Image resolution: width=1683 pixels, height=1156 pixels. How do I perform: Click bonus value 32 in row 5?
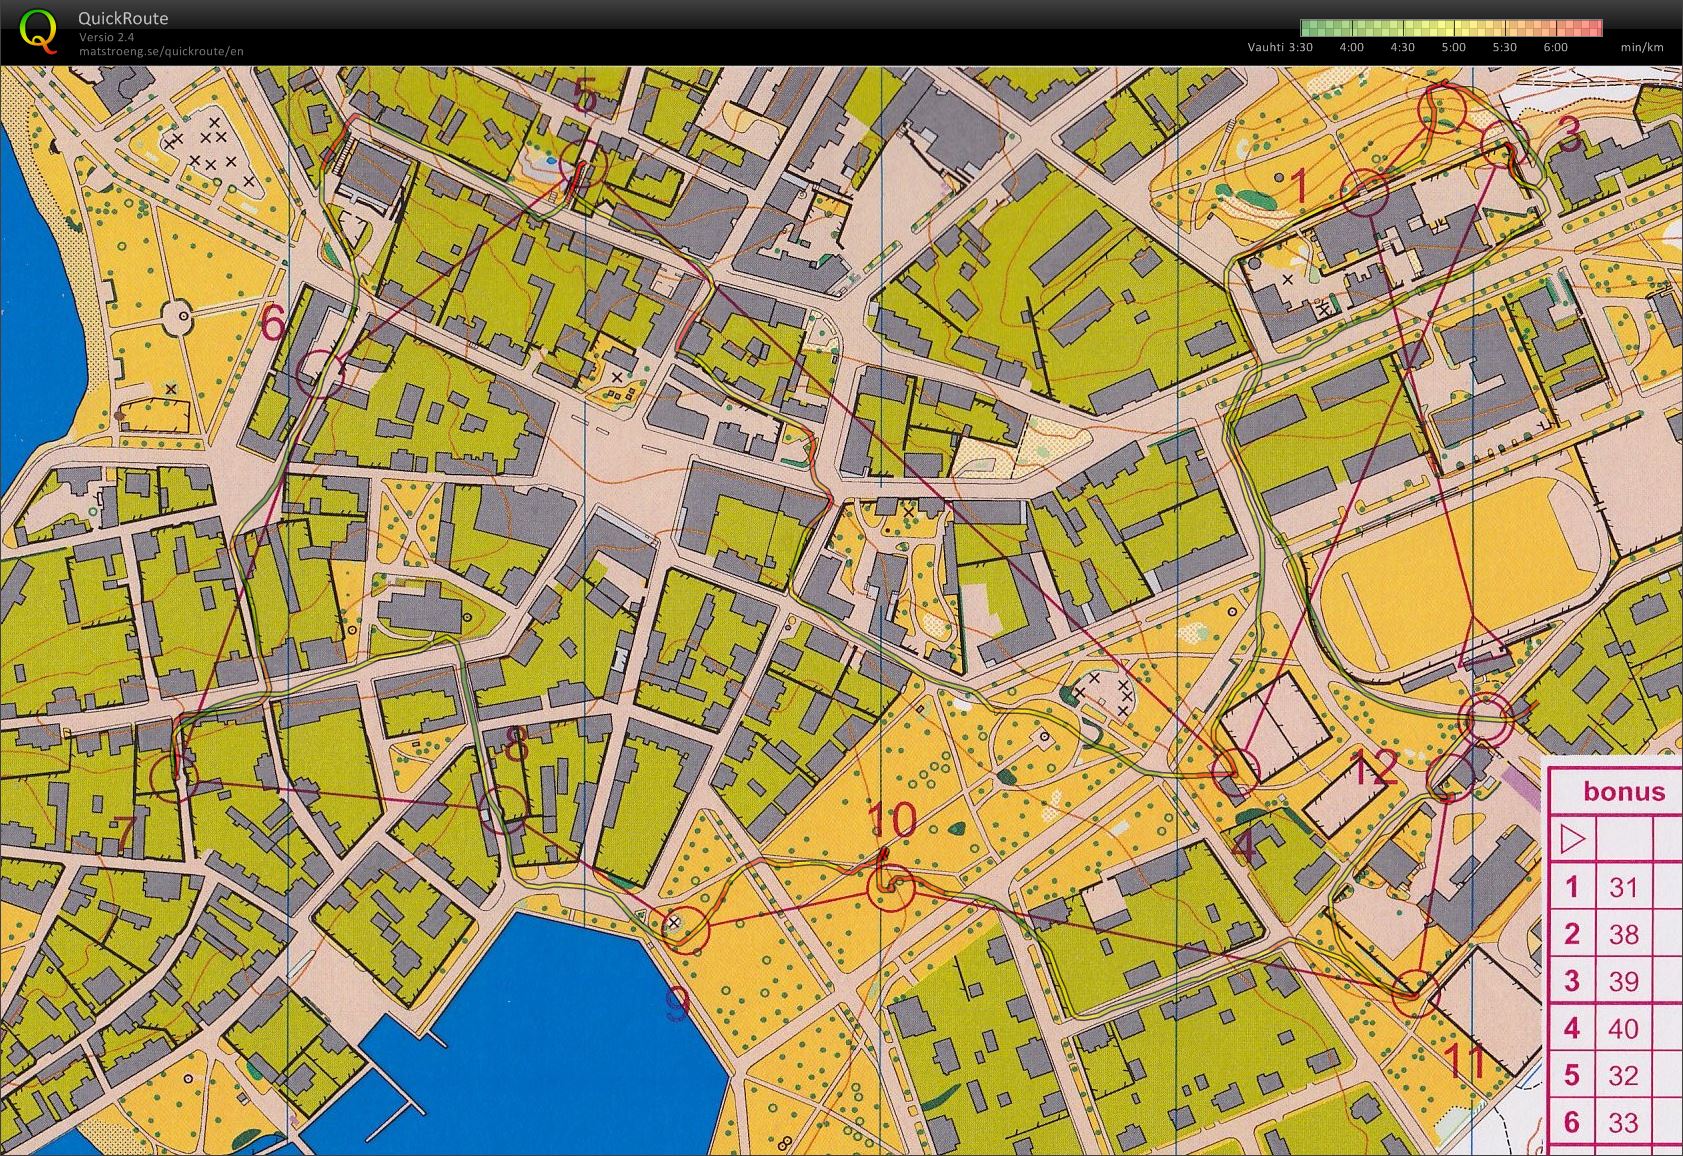click(1623, 1075)
